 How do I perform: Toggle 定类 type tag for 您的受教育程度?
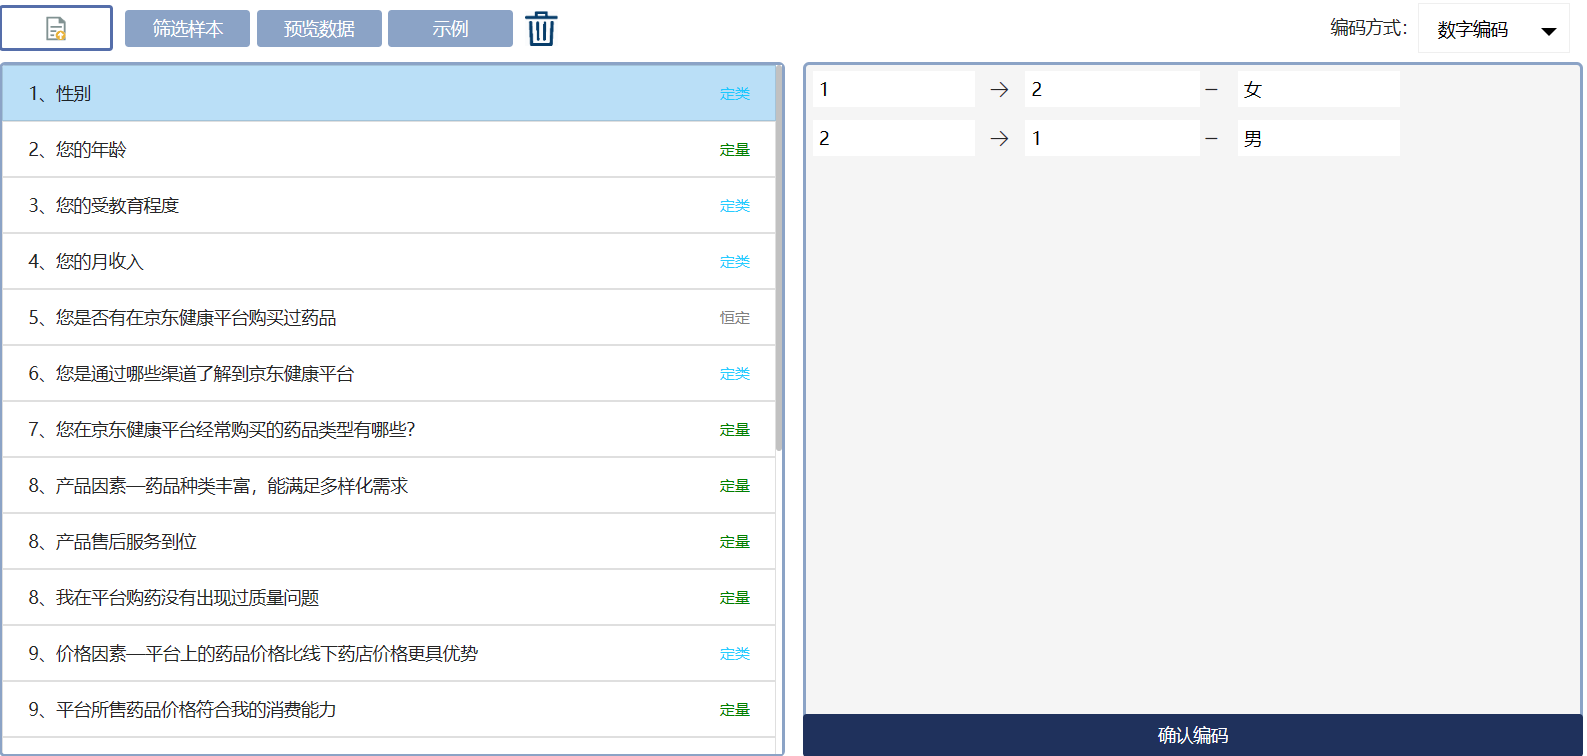coord(734,206)
